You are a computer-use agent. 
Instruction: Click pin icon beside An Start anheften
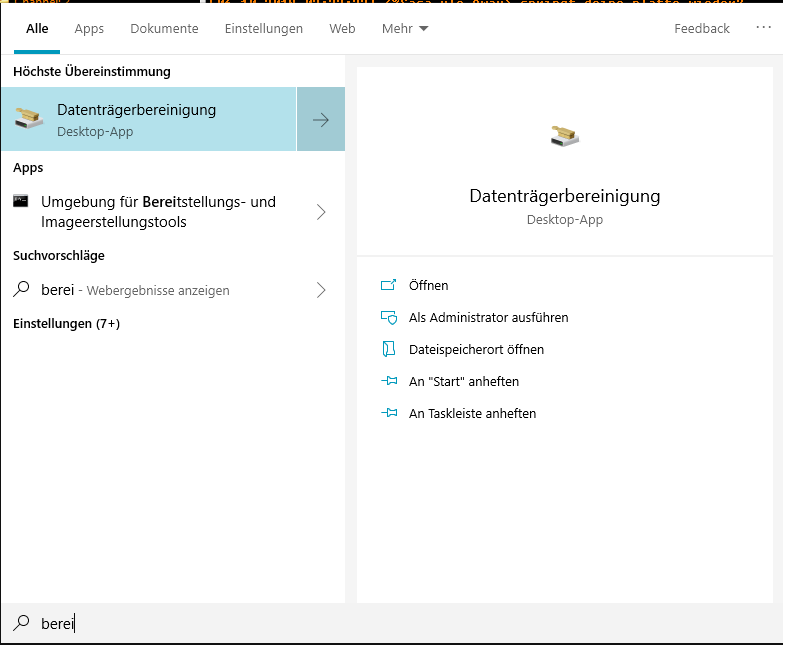pos(389,381)
